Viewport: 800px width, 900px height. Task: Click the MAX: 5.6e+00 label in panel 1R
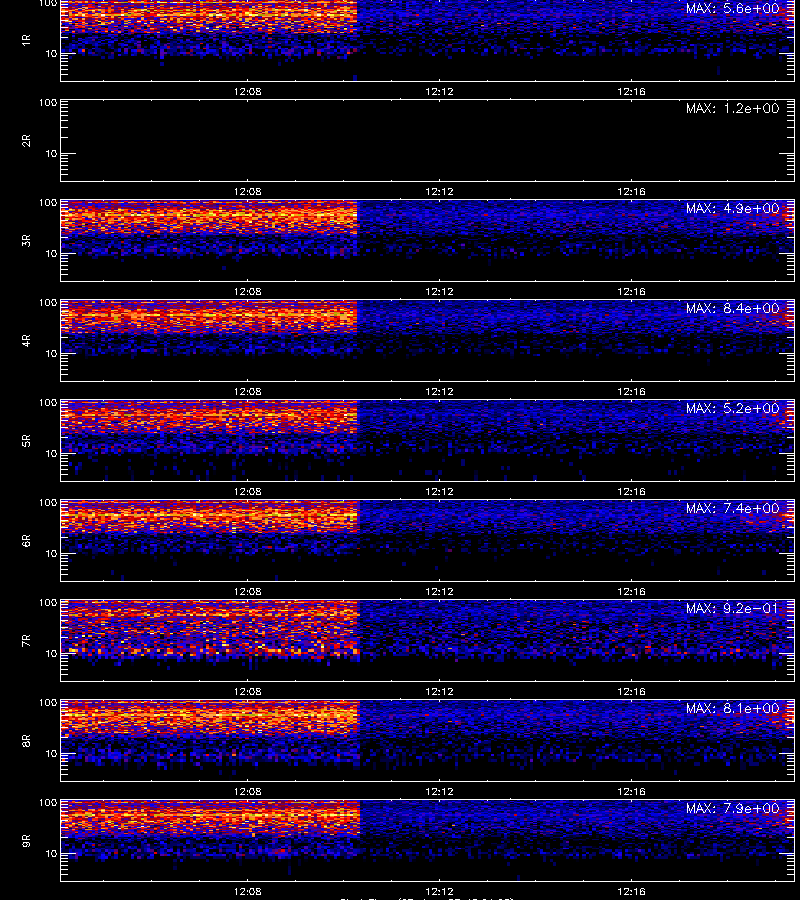point(732,9)
